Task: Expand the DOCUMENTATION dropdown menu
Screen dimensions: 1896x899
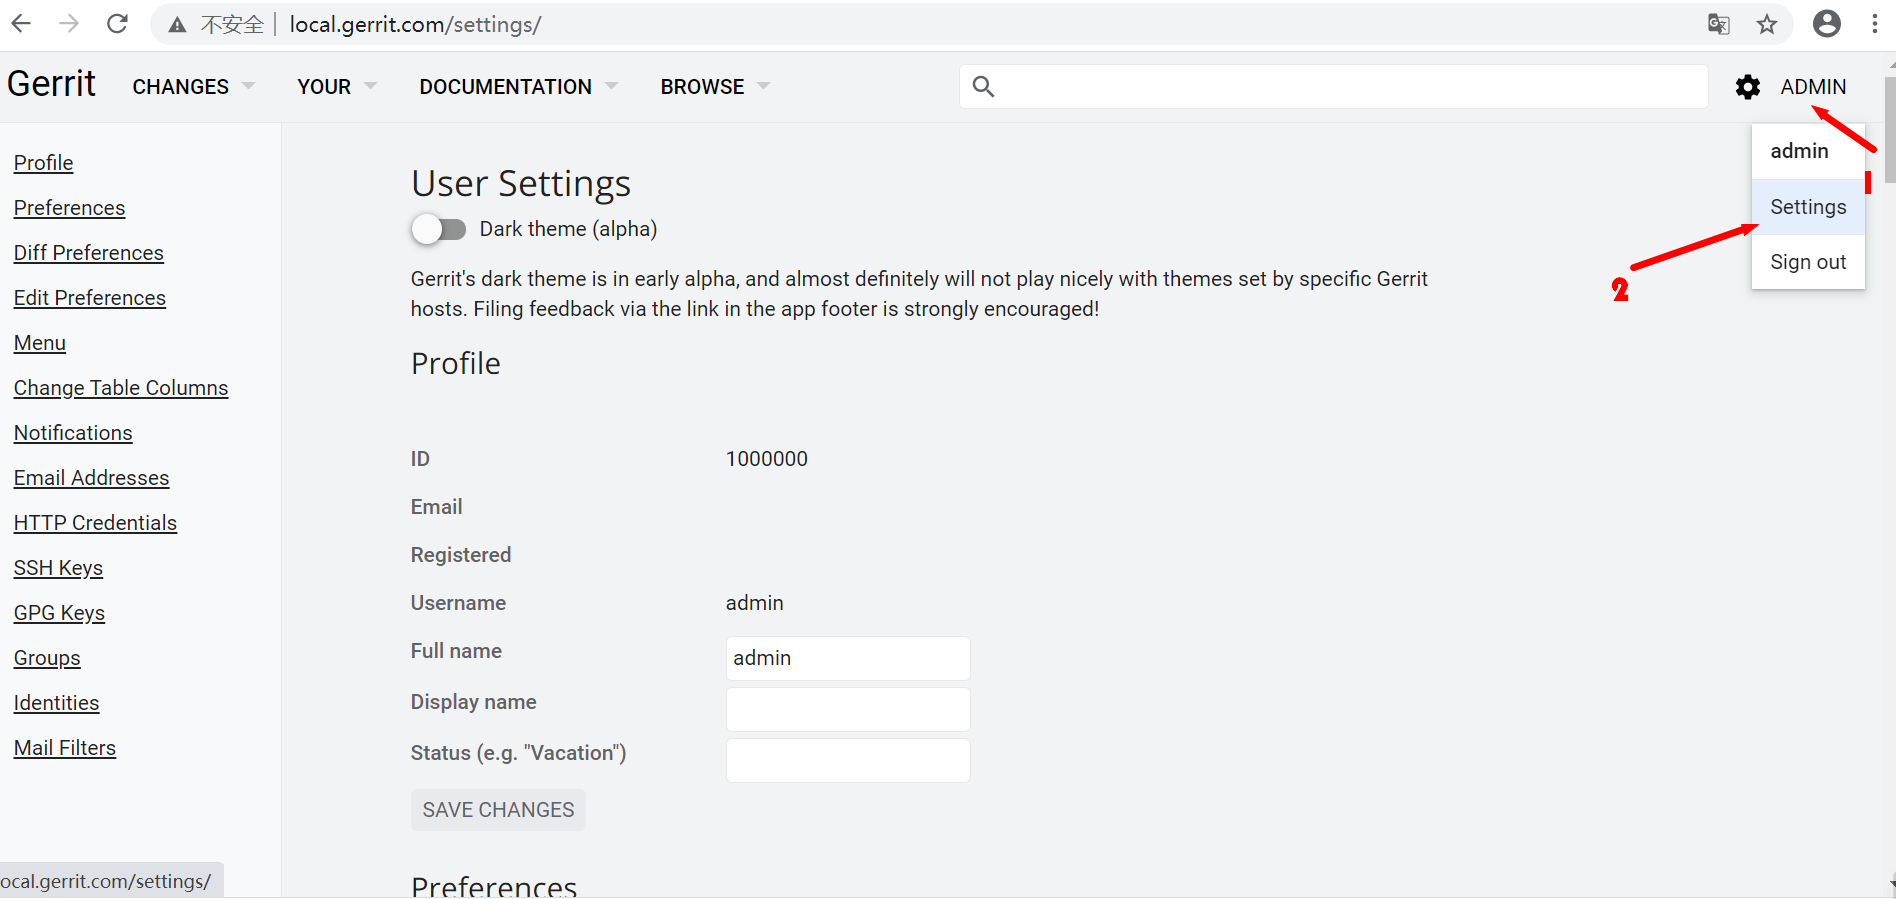Action: 519,87
